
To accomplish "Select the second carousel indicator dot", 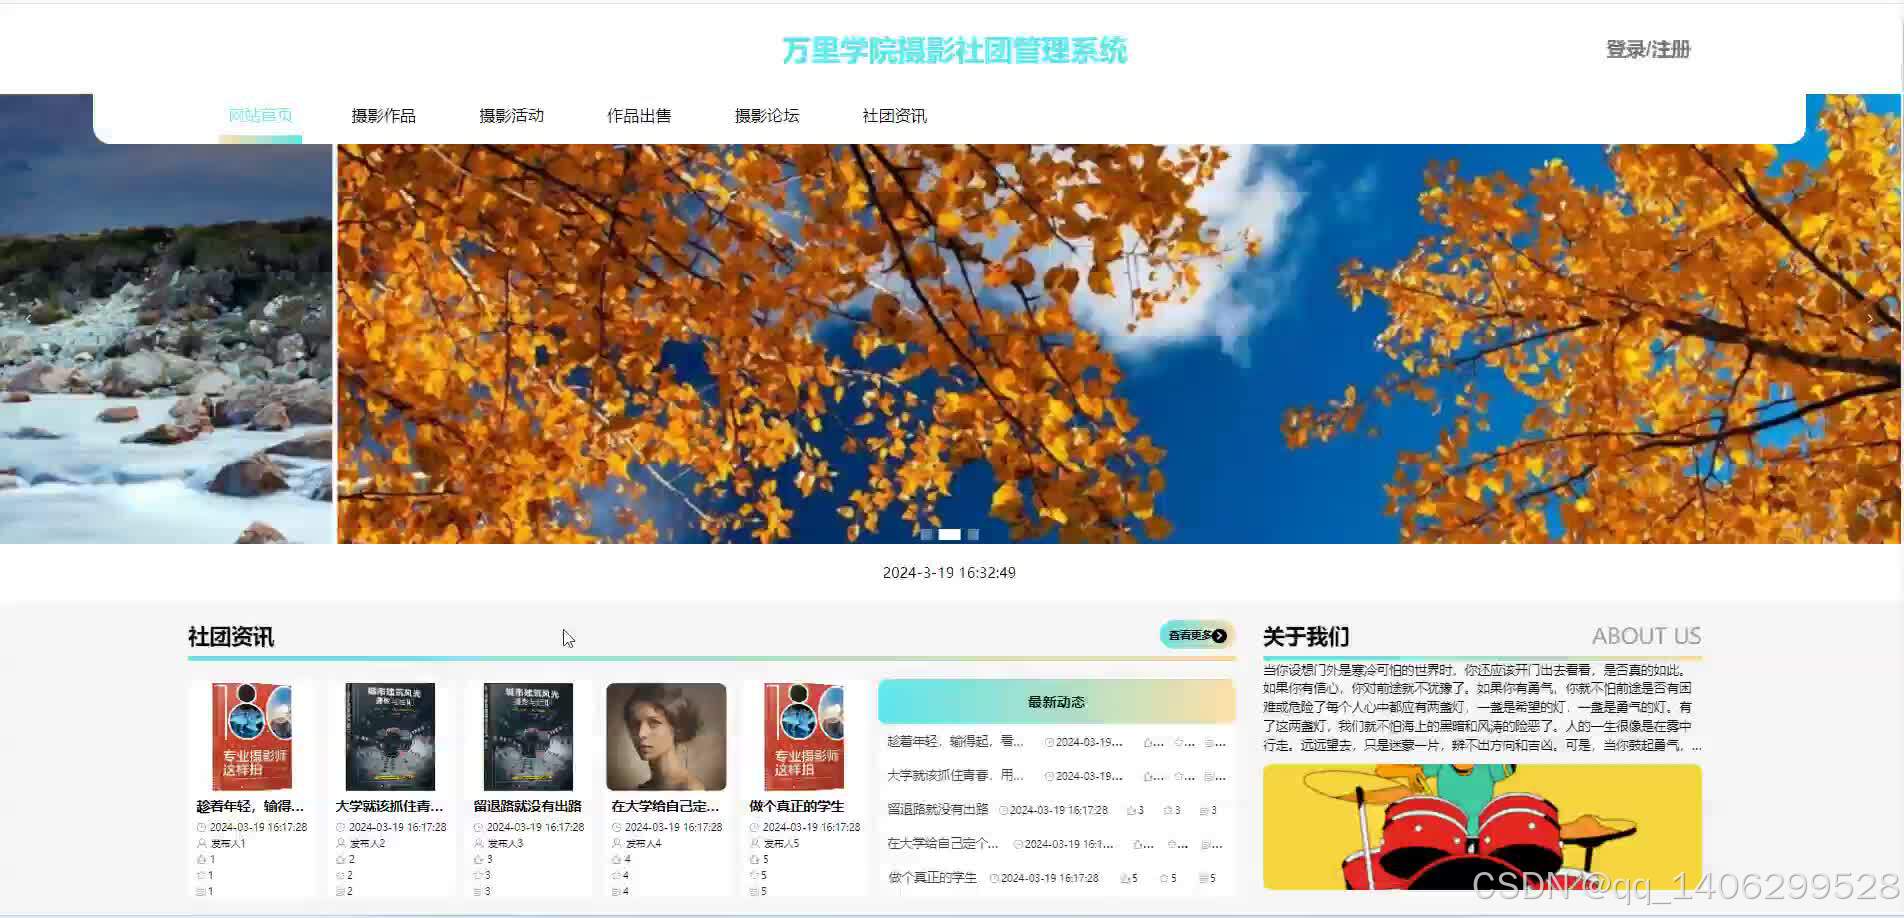I will tap(950, 534).
